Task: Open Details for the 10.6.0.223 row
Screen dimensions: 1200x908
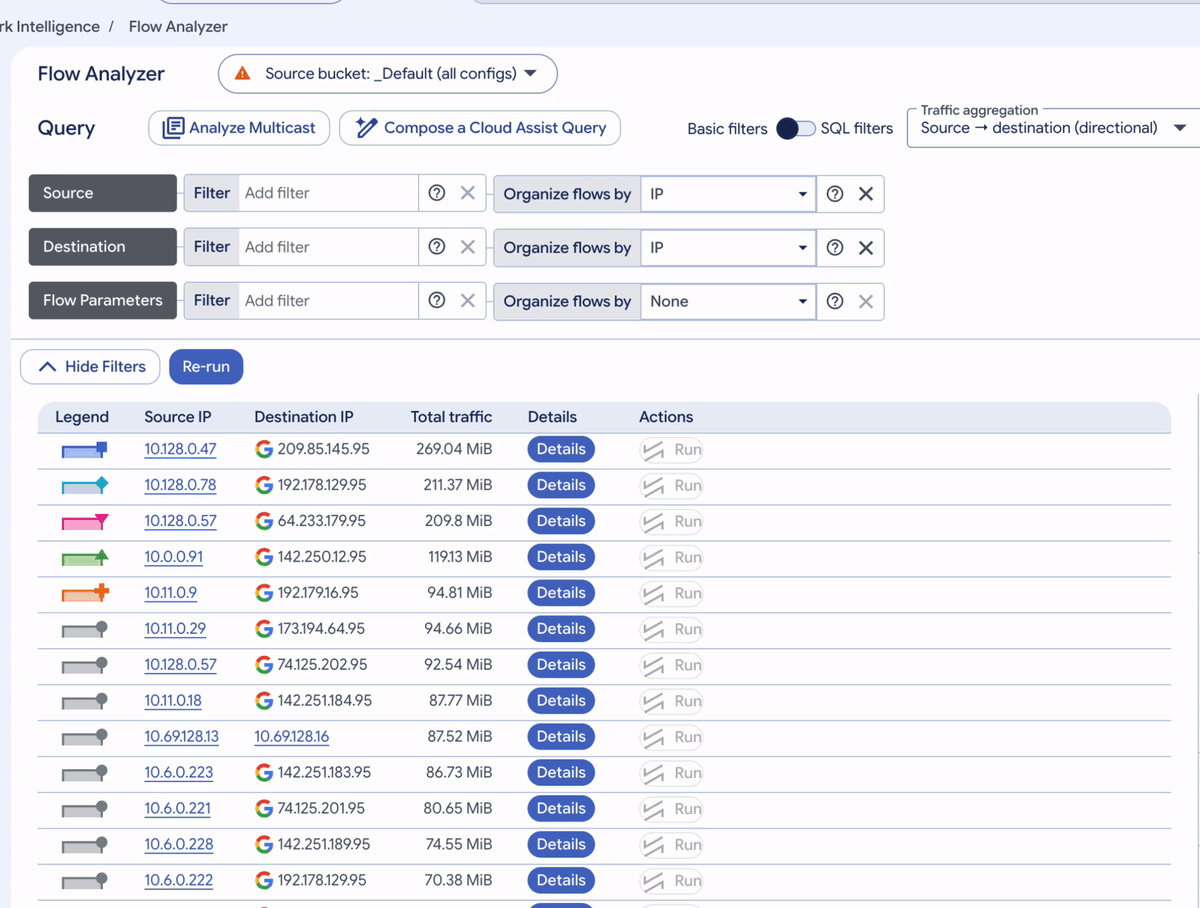Action: [x=561, y=773]
